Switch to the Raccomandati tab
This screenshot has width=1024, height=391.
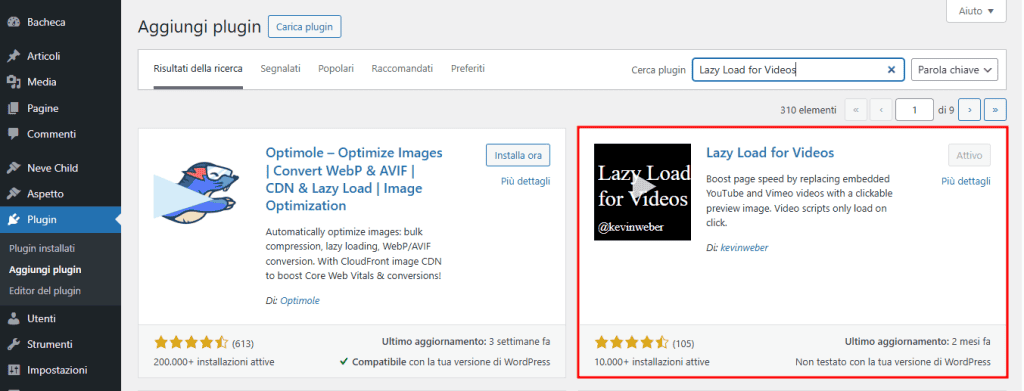(402, 69)
